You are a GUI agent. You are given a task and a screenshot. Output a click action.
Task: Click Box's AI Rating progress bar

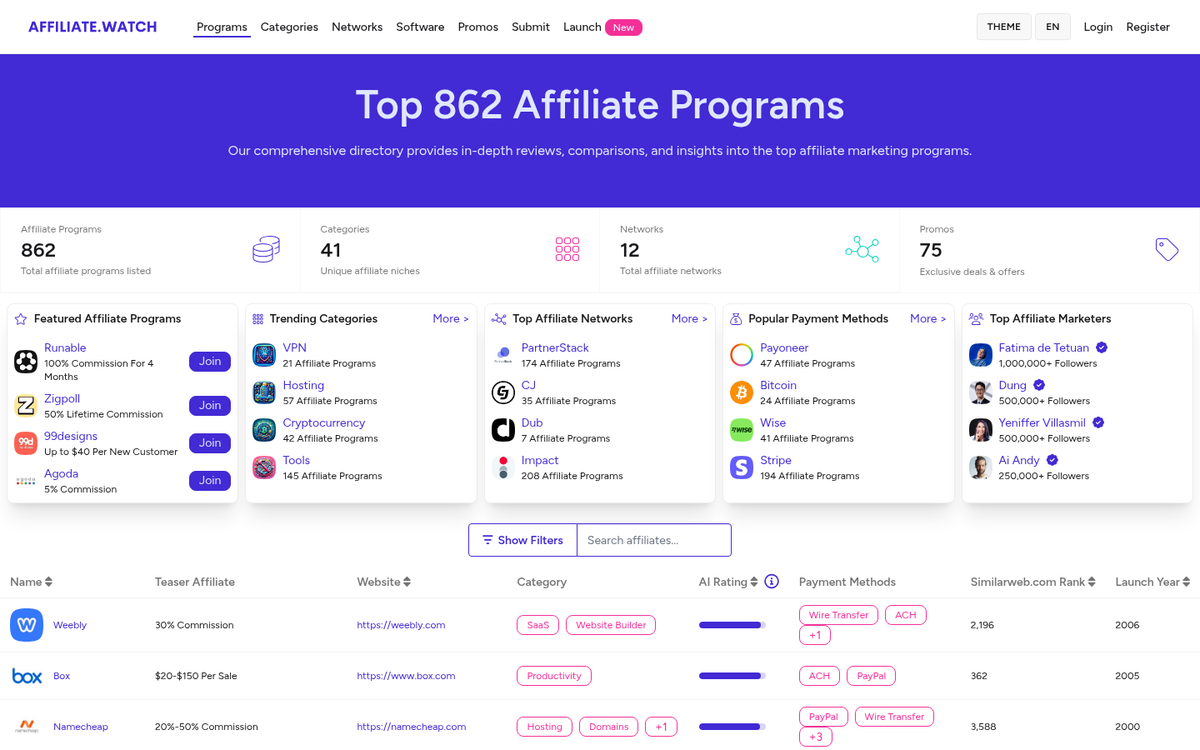(731, 675)
